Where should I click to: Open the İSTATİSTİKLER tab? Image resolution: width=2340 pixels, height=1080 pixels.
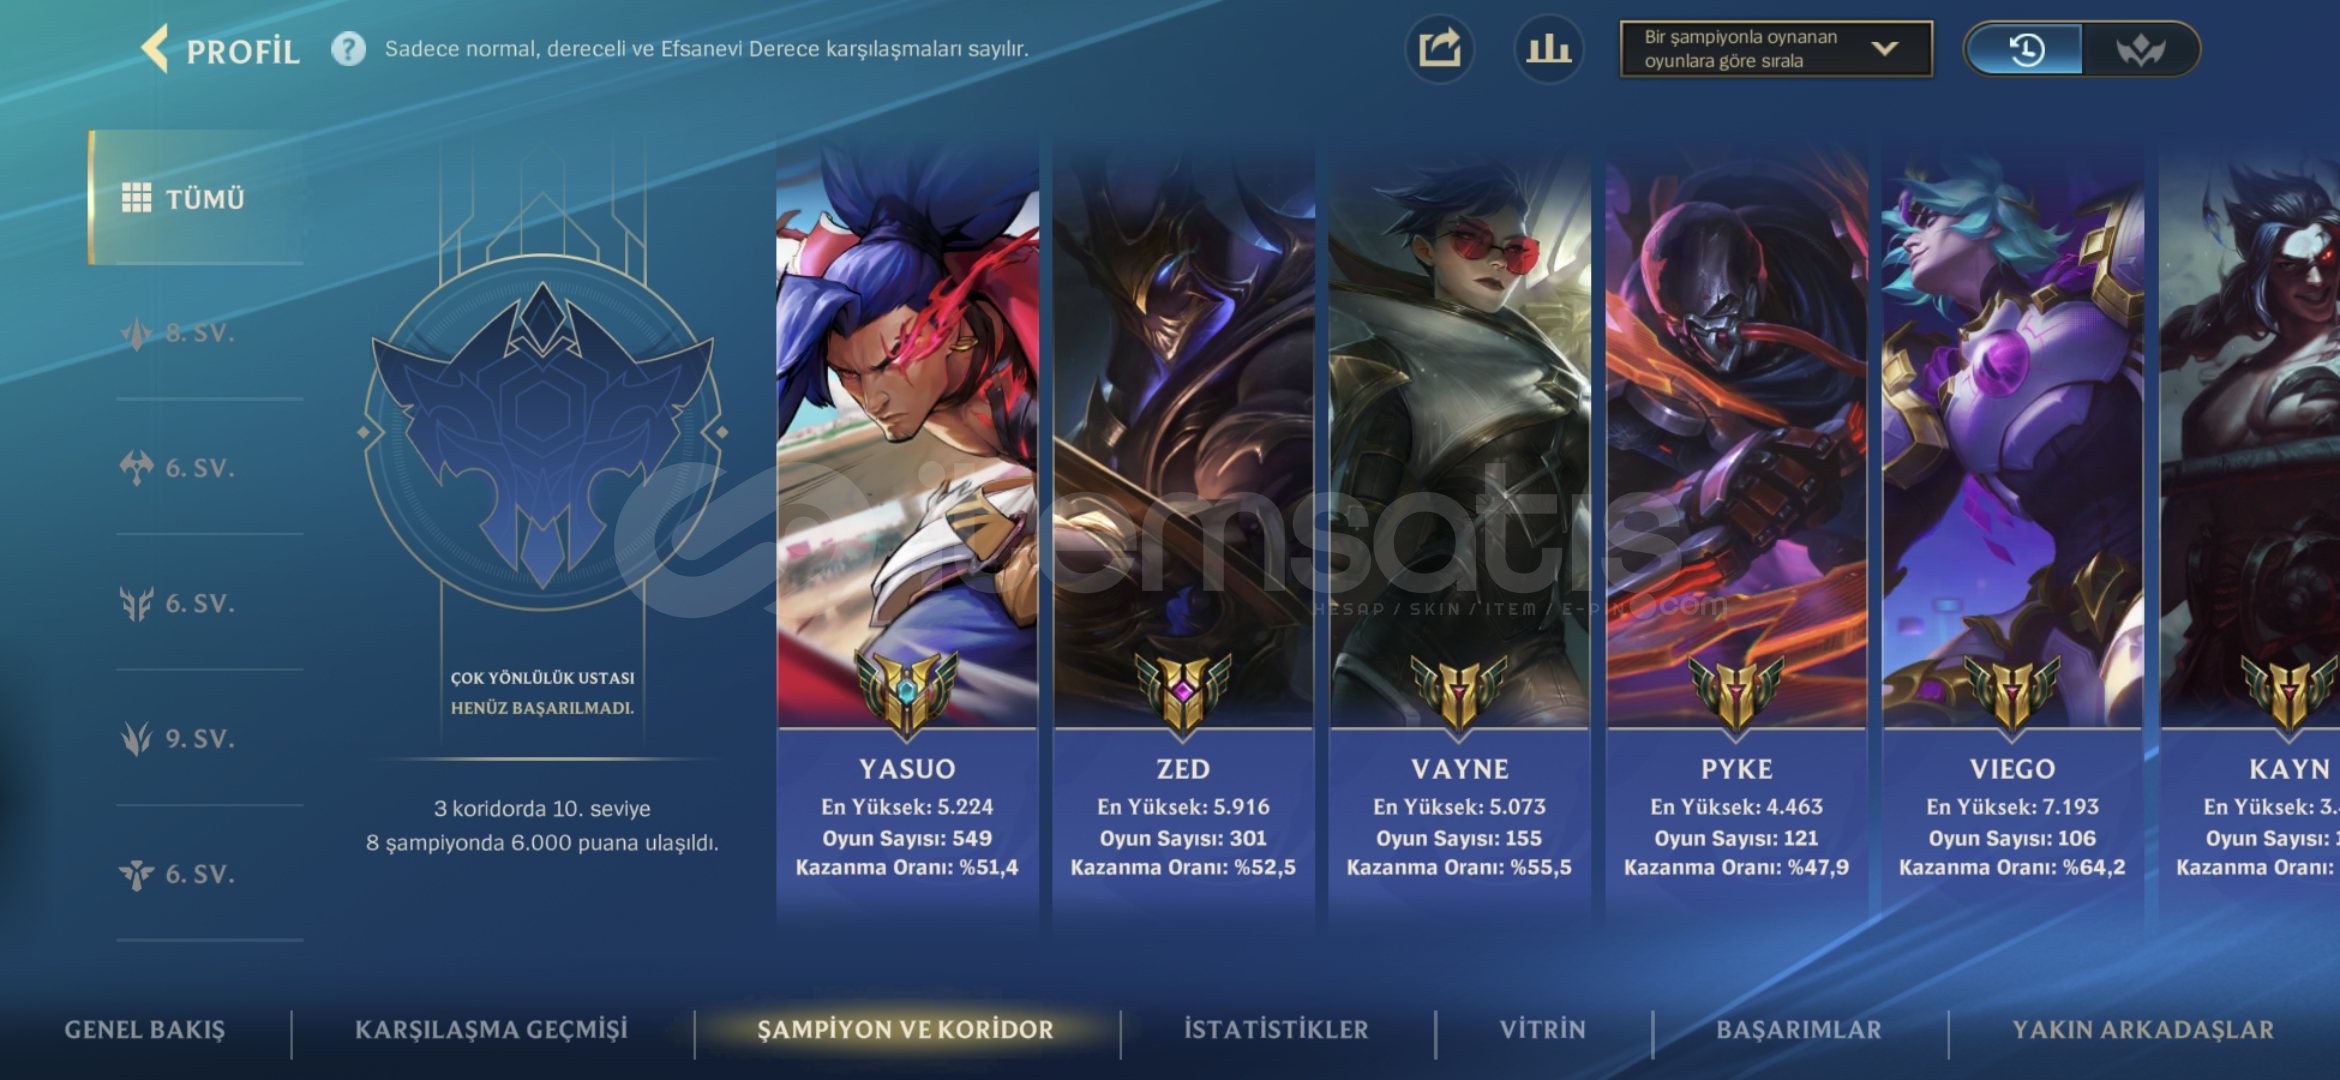[1276, 1029]
